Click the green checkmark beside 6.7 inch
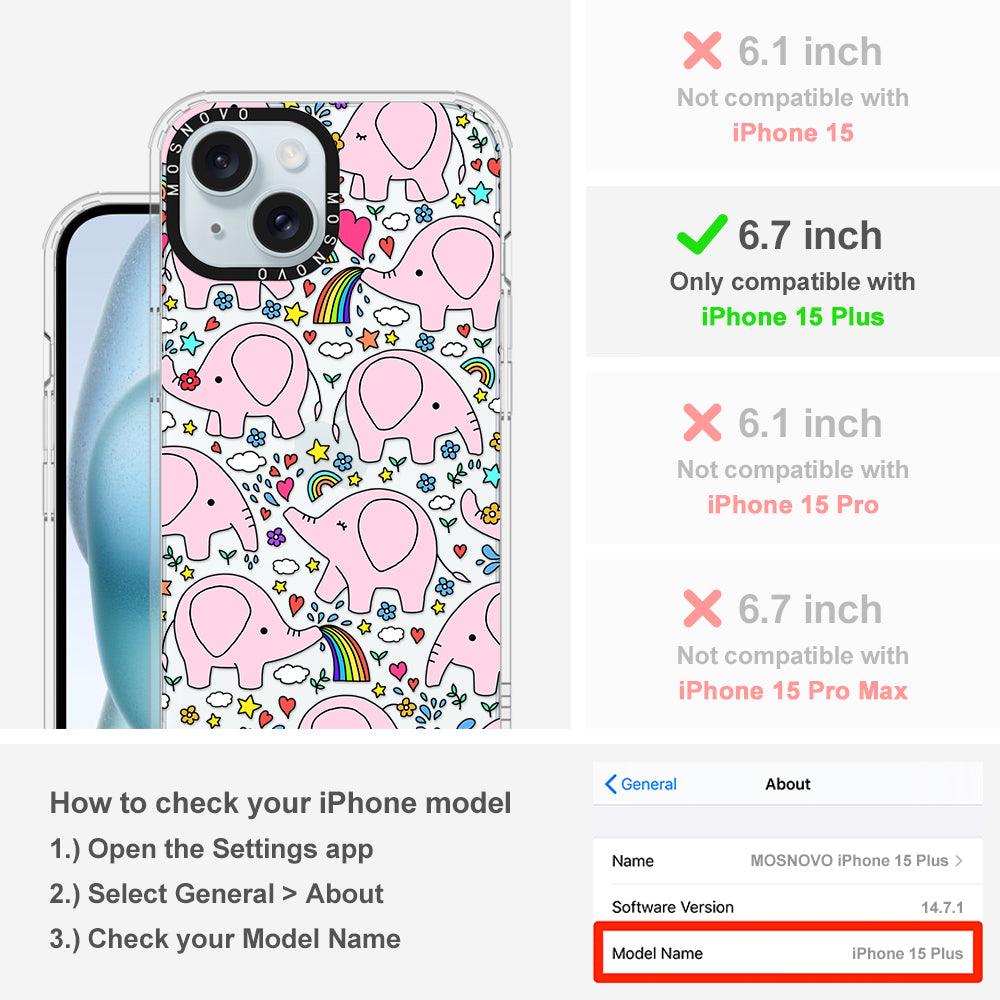 point(702,234)
